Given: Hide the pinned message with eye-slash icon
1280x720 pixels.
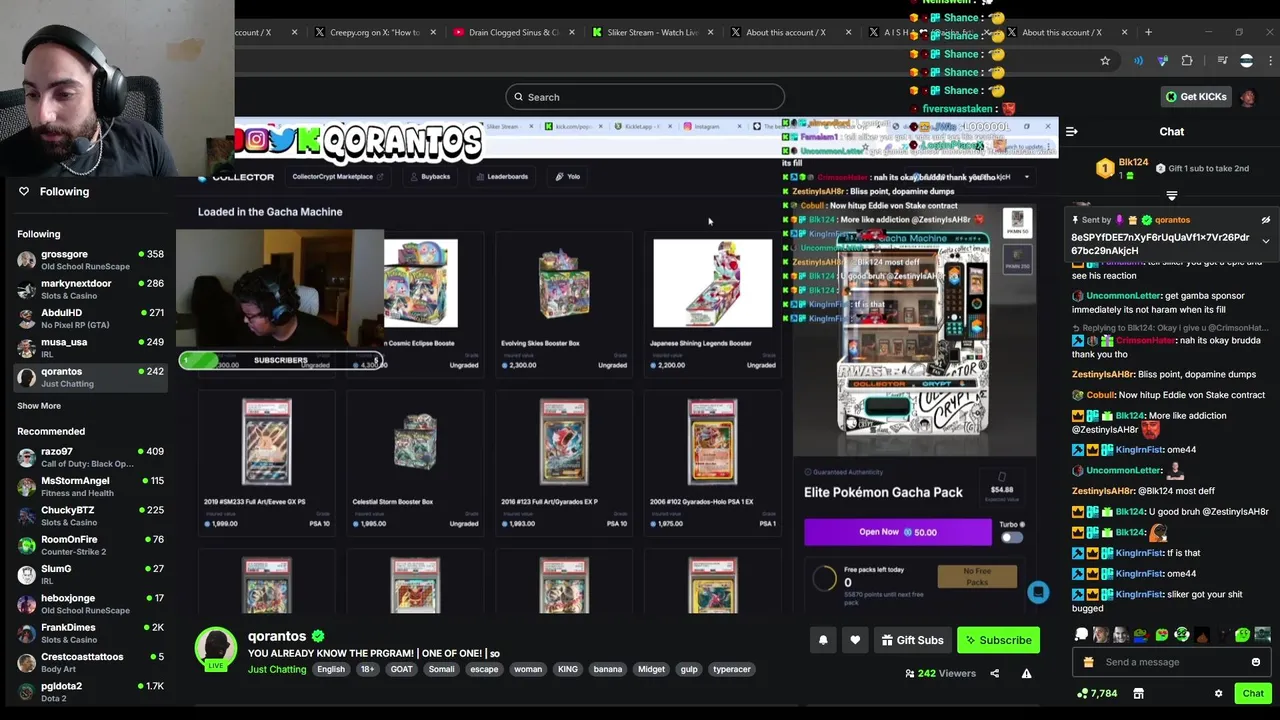Looking at the screenshot, I should click(x=1265, y=220).
